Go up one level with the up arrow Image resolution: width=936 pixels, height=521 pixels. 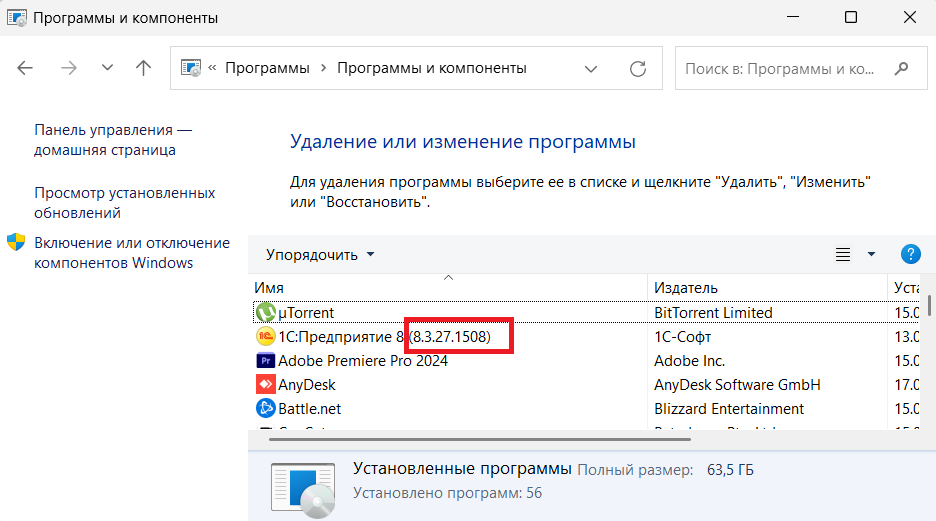click(143, 67)
